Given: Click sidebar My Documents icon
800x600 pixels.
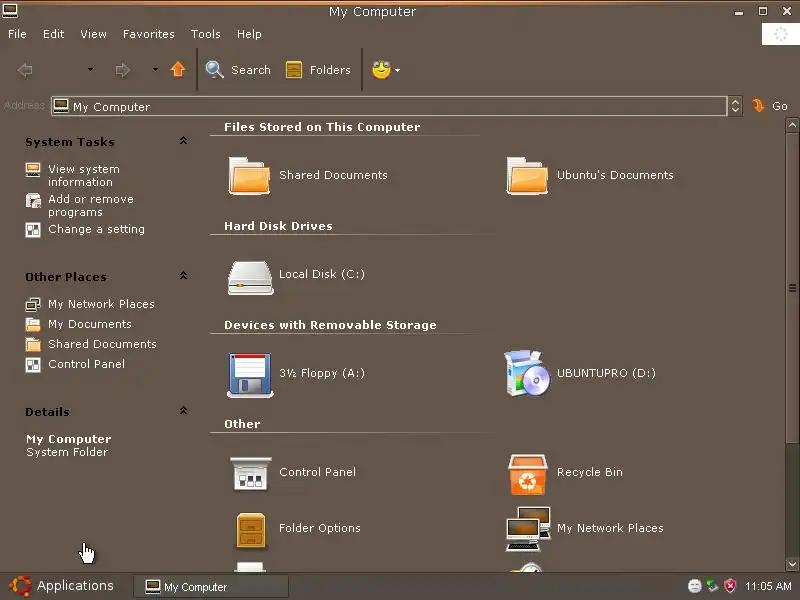Looking at the screenshot, I should [33, 324].
